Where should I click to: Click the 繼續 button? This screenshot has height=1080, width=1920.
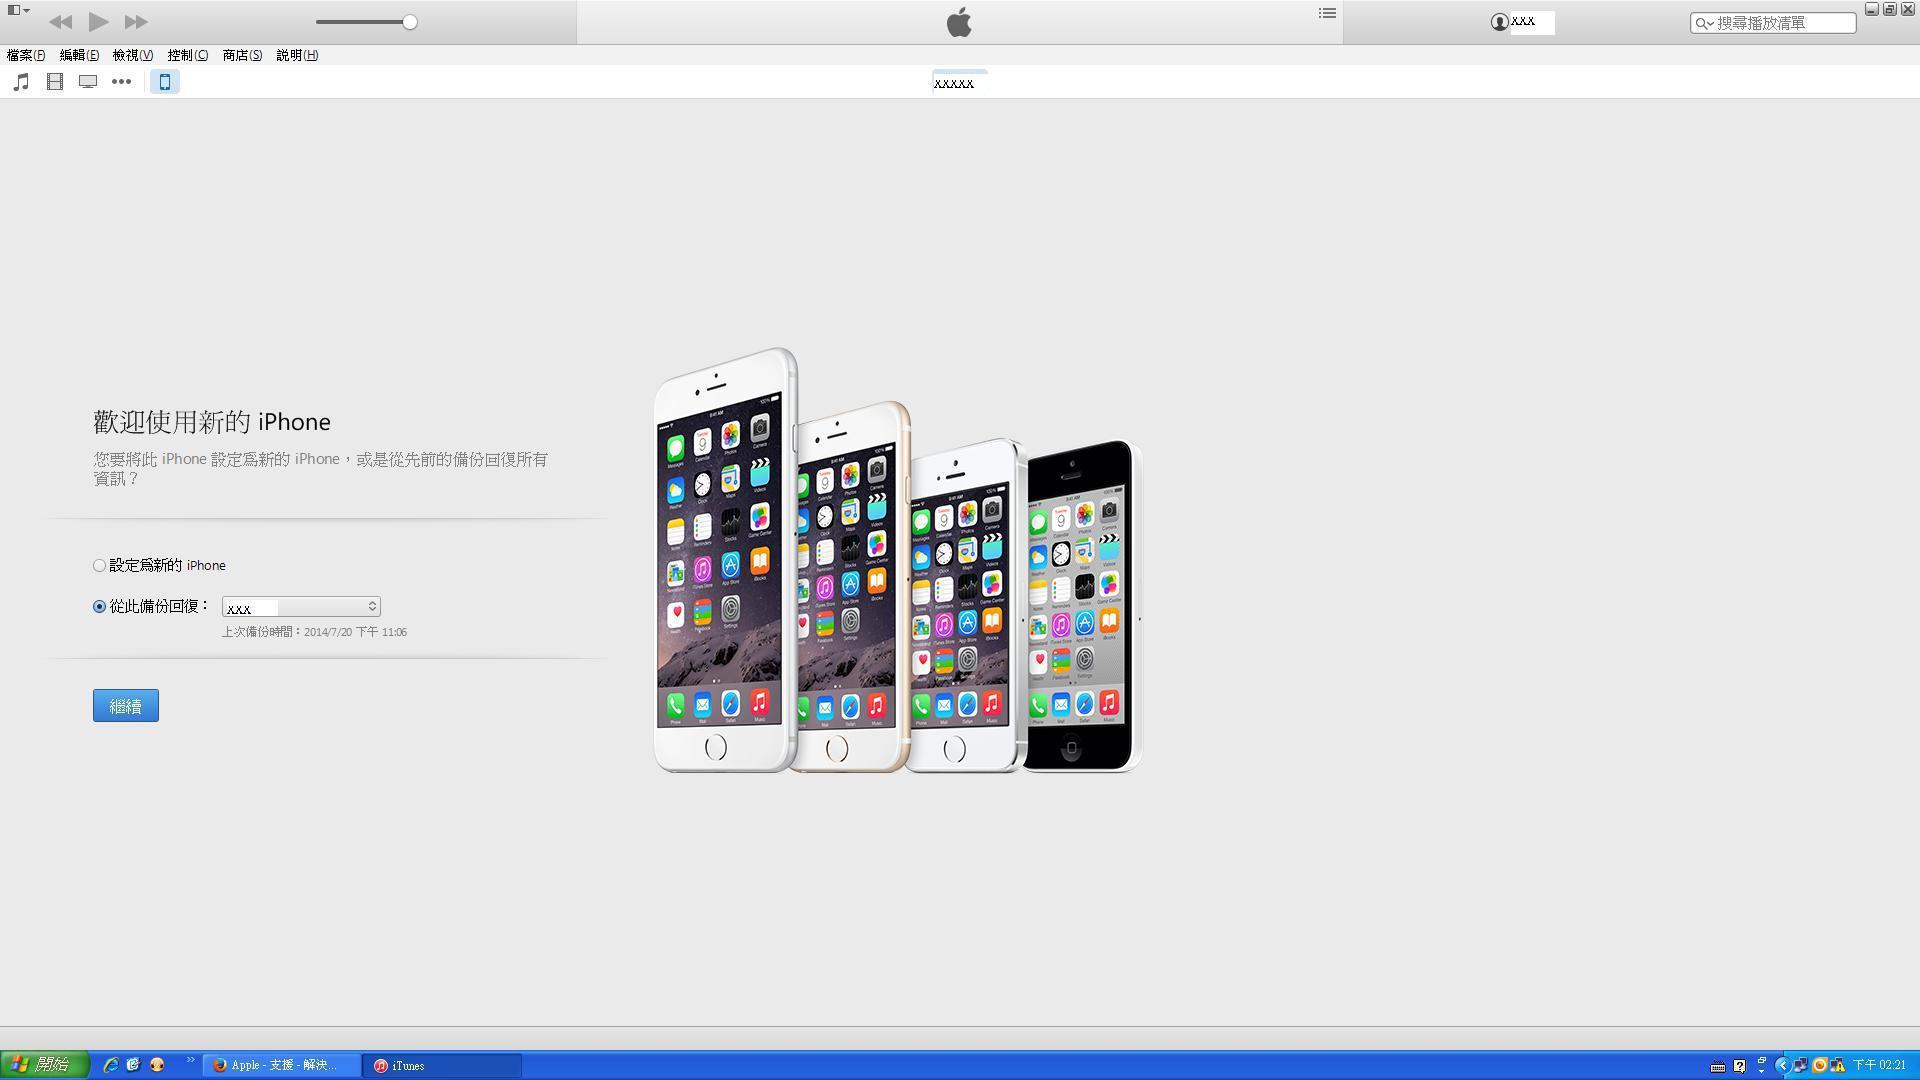(126, 706)
